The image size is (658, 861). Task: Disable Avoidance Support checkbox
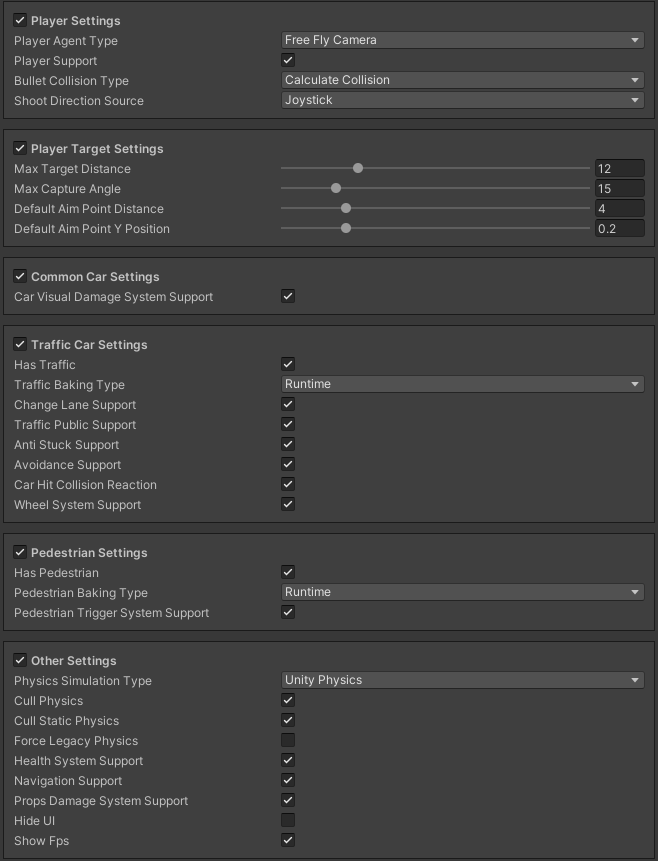tap(288, 464)
